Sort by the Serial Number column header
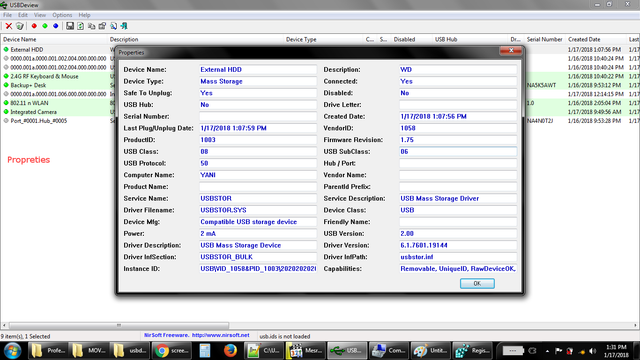The height and width of the screenshot is (360, 640). [544, 40]
